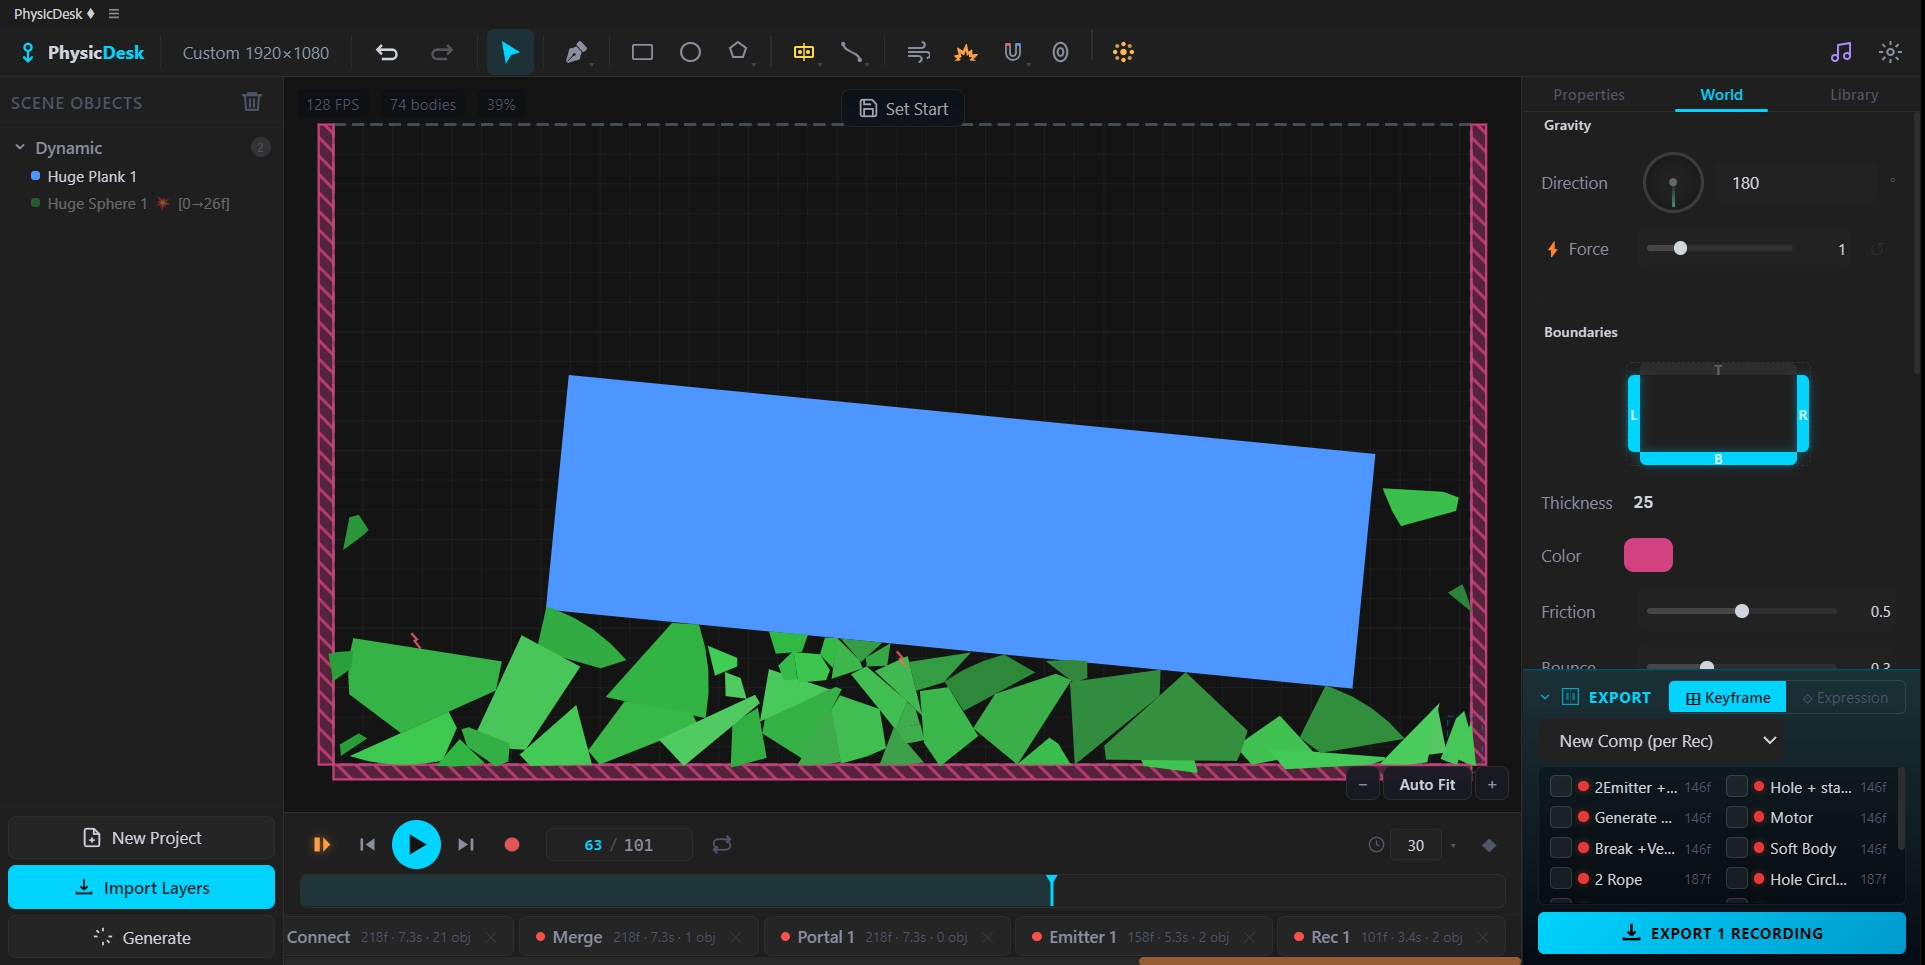Image resolution: width=1925 pixels, height=965 pixels.
Task: Select the Pen drawing tool
Action: pos(576,52)
